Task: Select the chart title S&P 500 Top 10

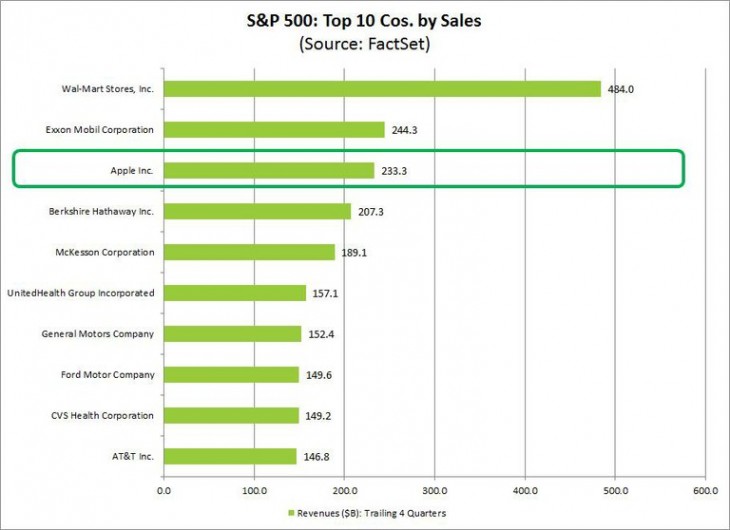Action: [x=365, y=19]
